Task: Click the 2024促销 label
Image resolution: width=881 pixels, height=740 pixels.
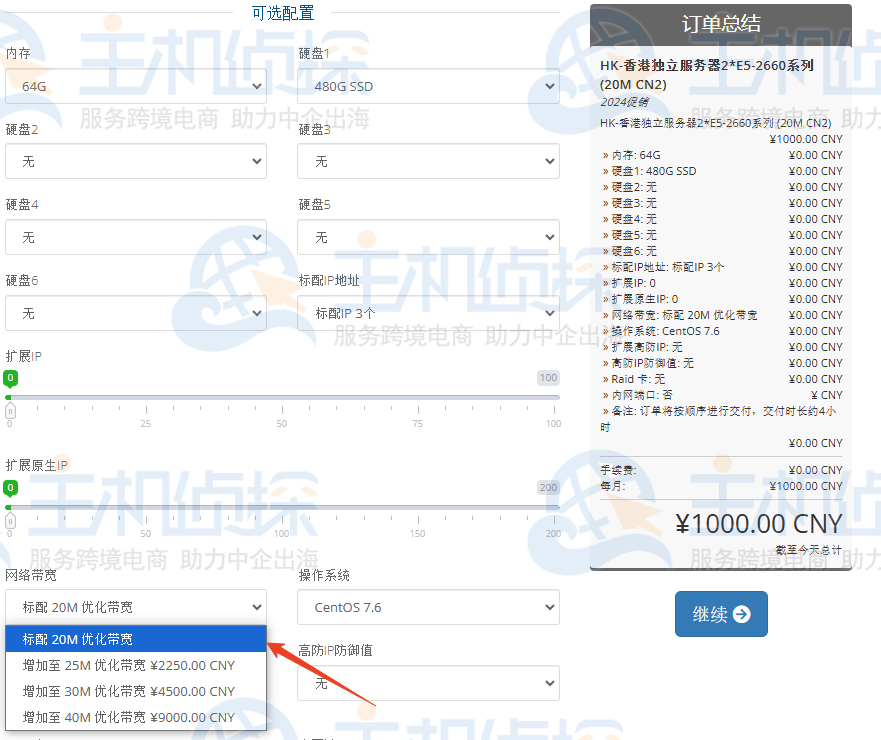Action: point(624,102)
